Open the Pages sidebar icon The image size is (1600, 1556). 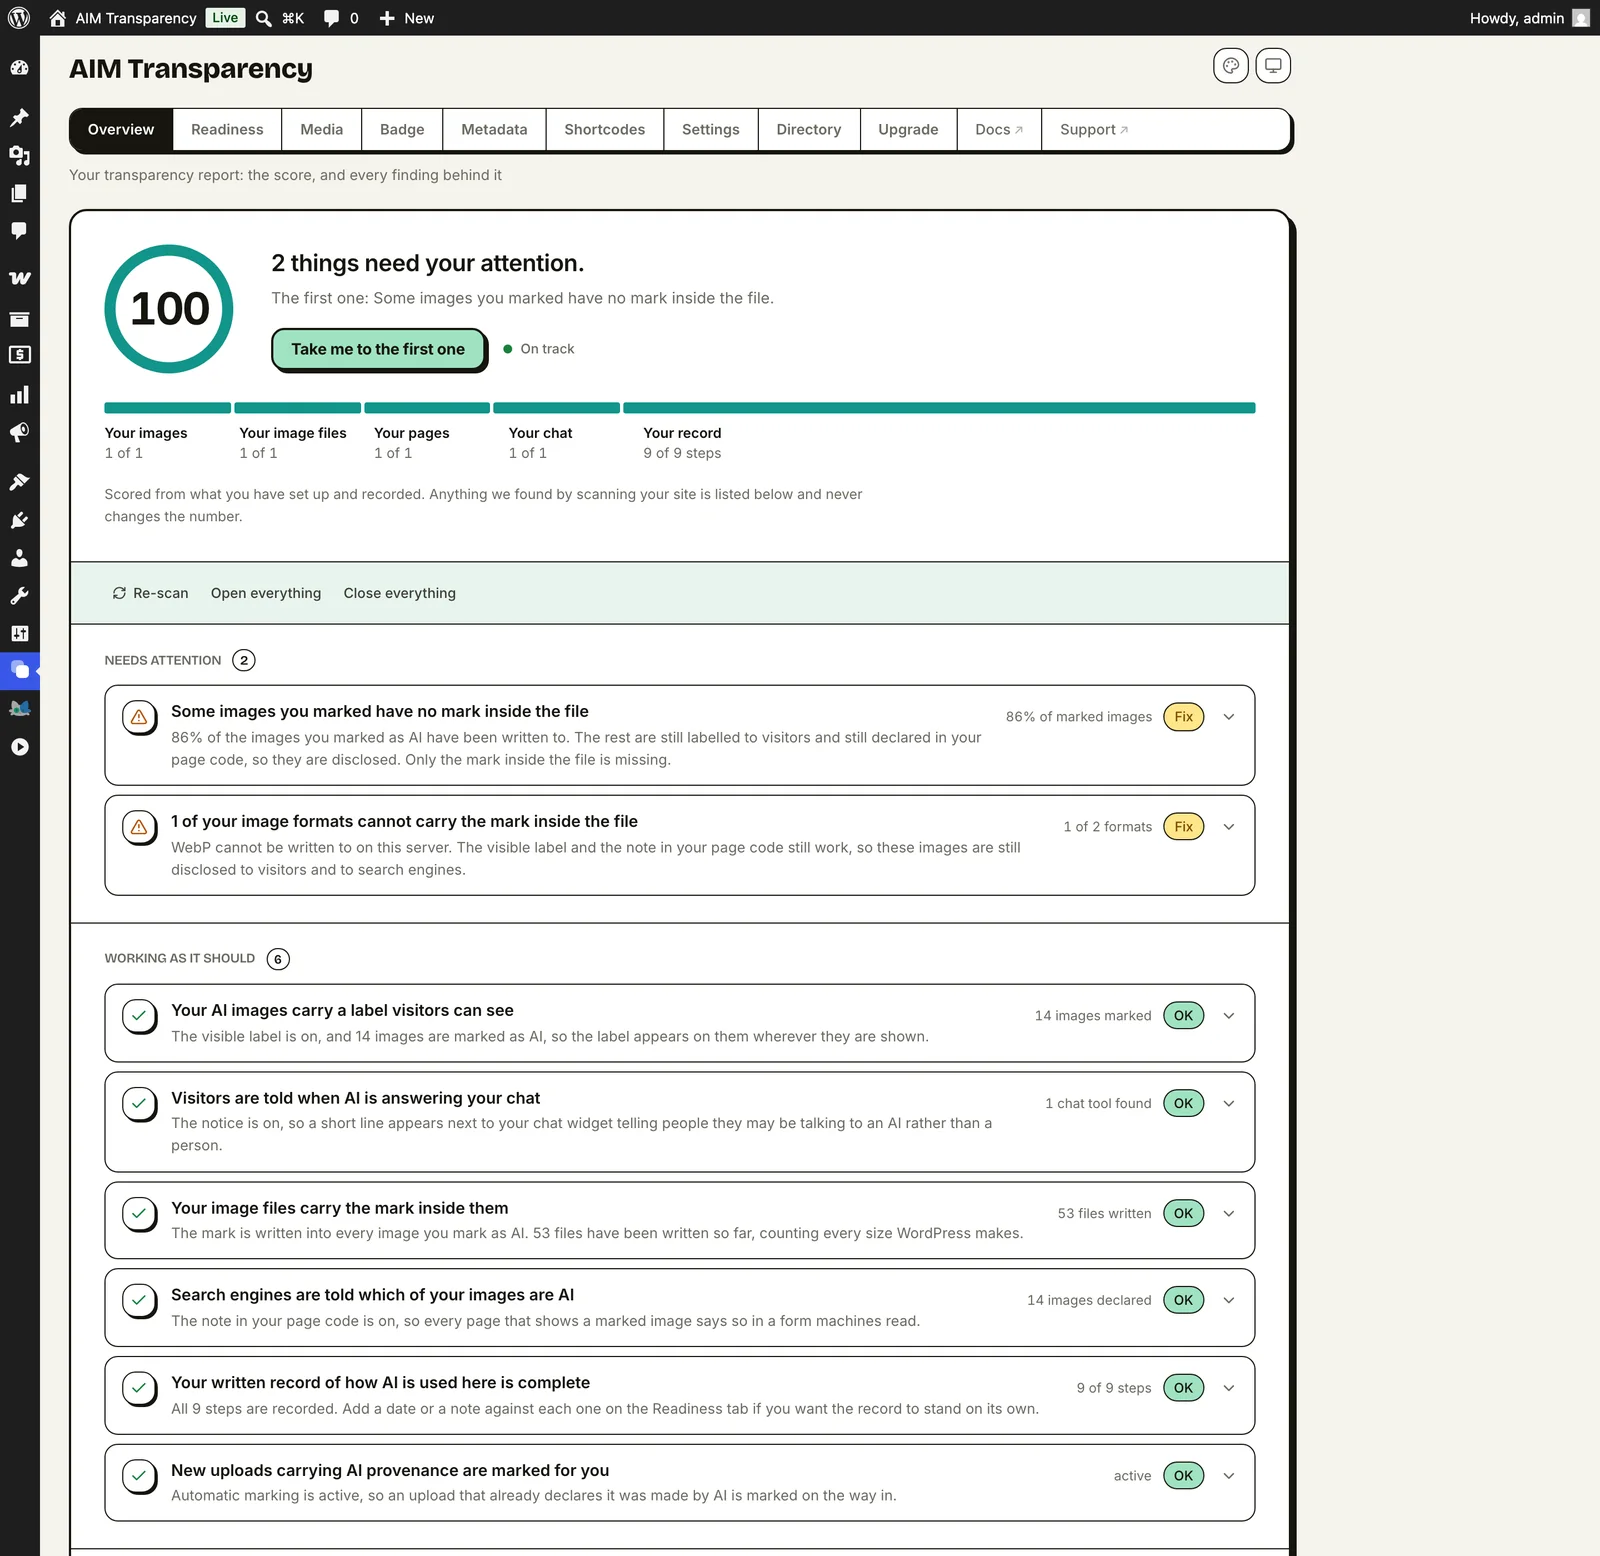coord(19,193)
